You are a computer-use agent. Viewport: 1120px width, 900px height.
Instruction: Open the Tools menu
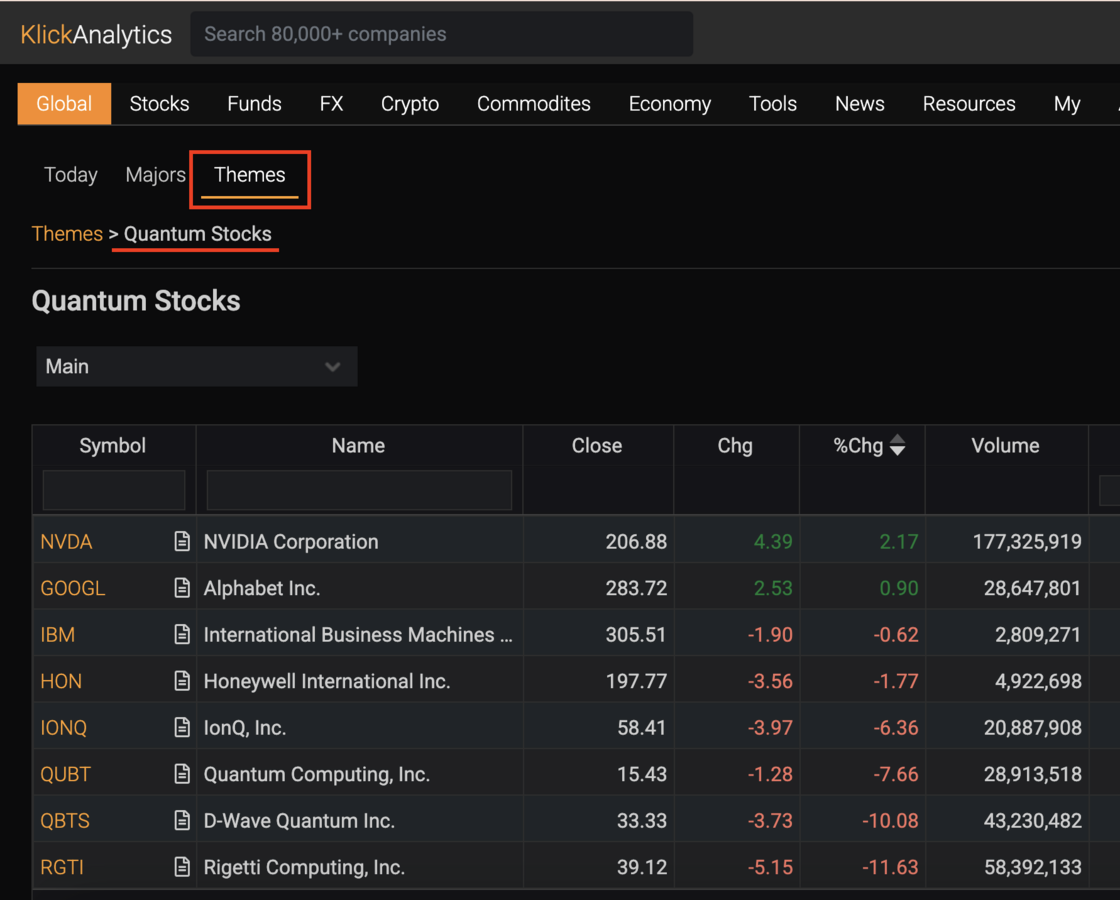[773, 104]
